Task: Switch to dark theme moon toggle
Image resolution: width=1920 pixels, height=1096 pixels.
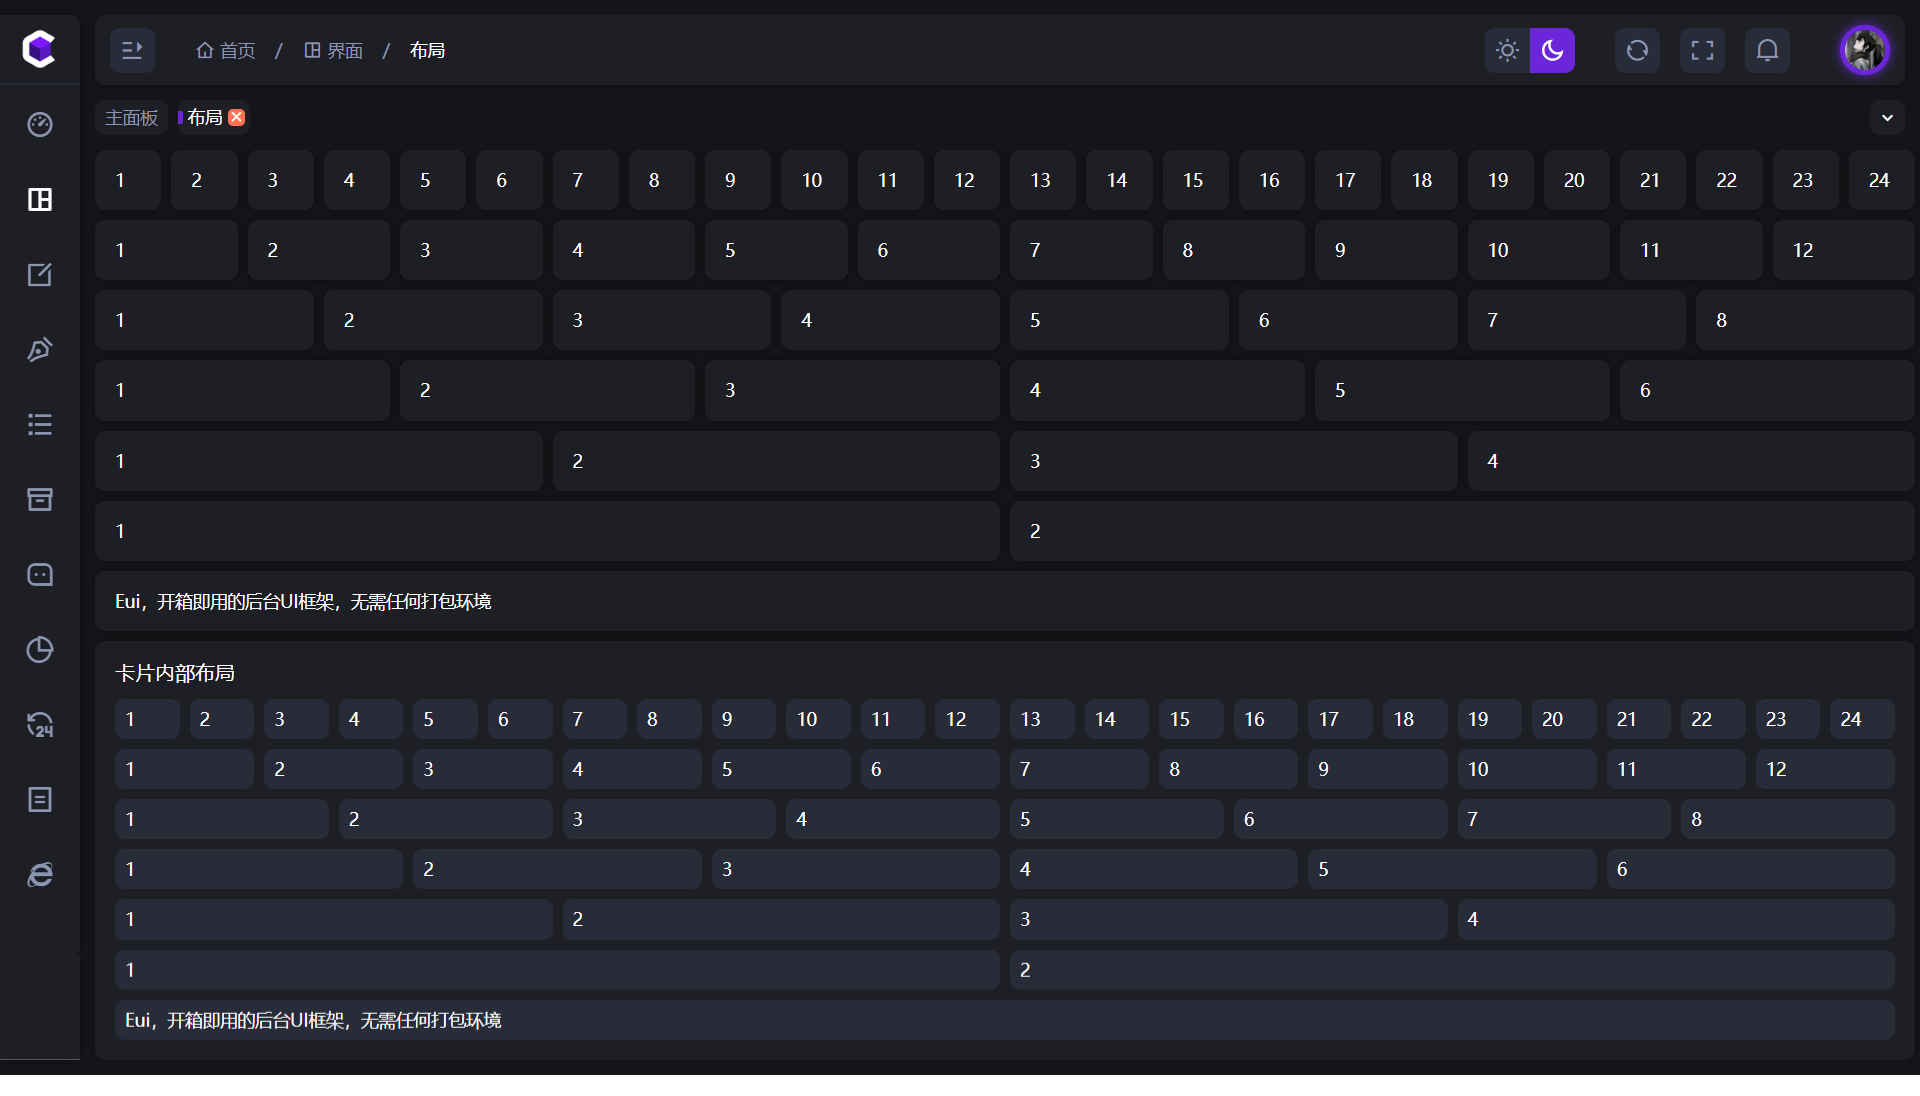Action: [1552, 50]
